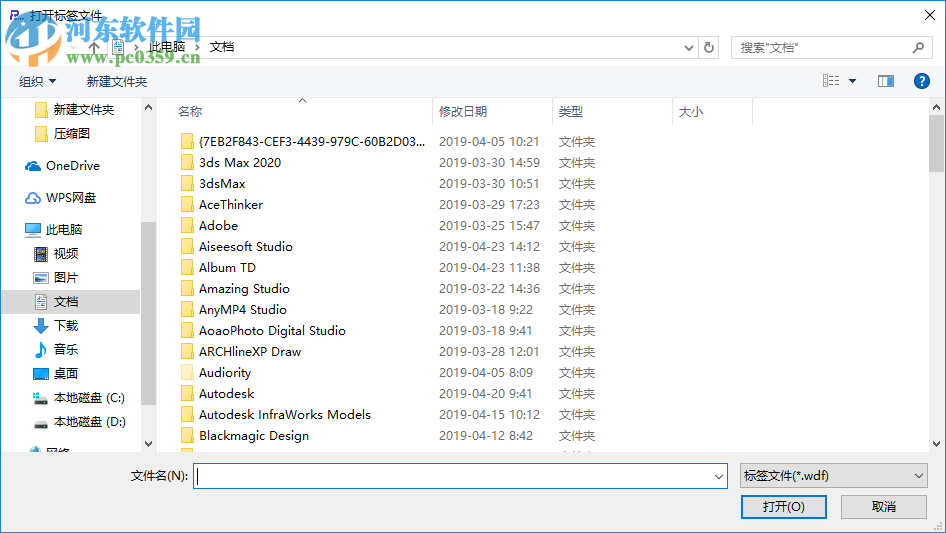Click file list scrollbar up arrow

[936, 107]
